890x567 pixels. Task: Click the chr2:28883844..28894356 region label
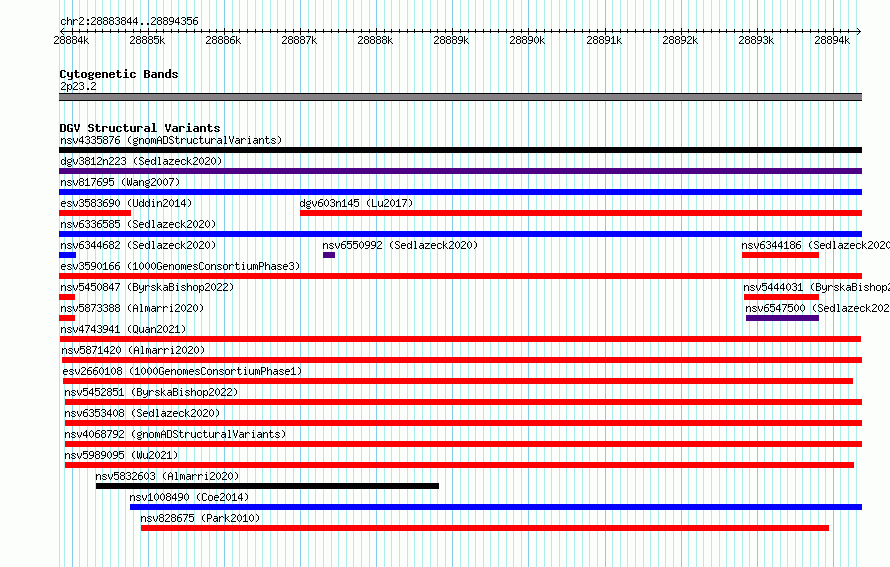129,21
